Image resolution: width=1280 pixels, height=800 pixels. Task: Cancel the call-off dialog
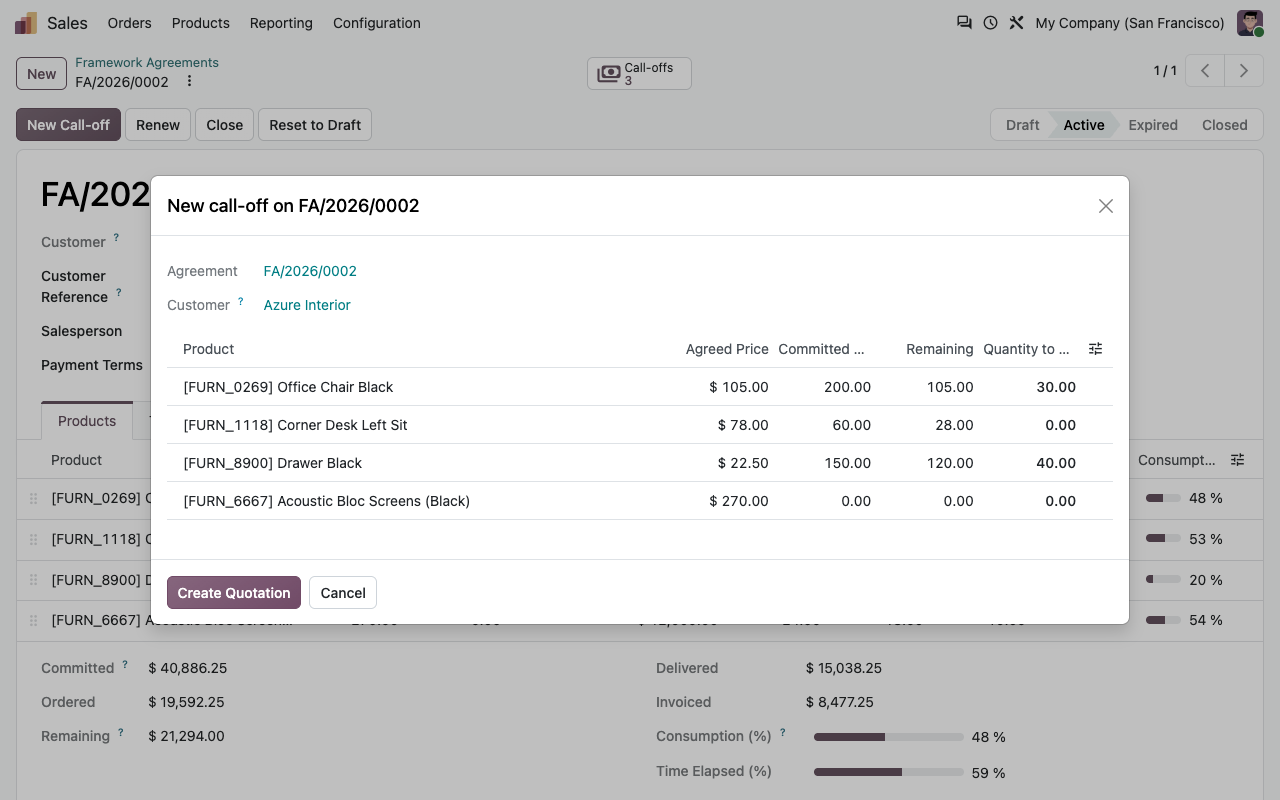point(343,593)
